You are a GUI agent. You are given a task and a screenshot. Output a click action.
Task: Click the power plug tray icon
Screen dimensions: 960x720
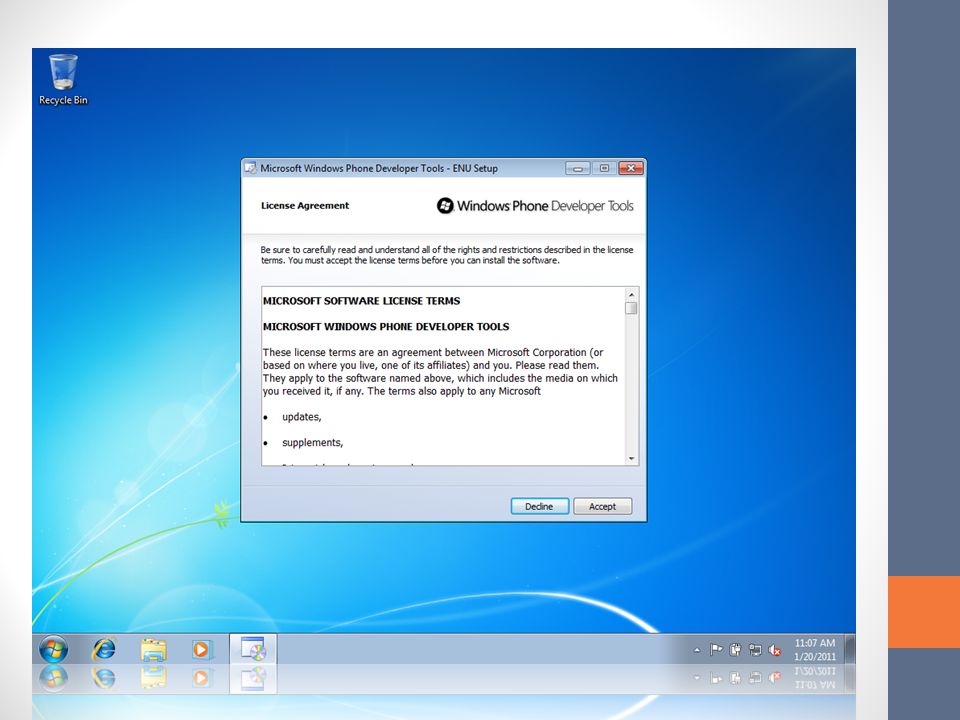[735, 650]
